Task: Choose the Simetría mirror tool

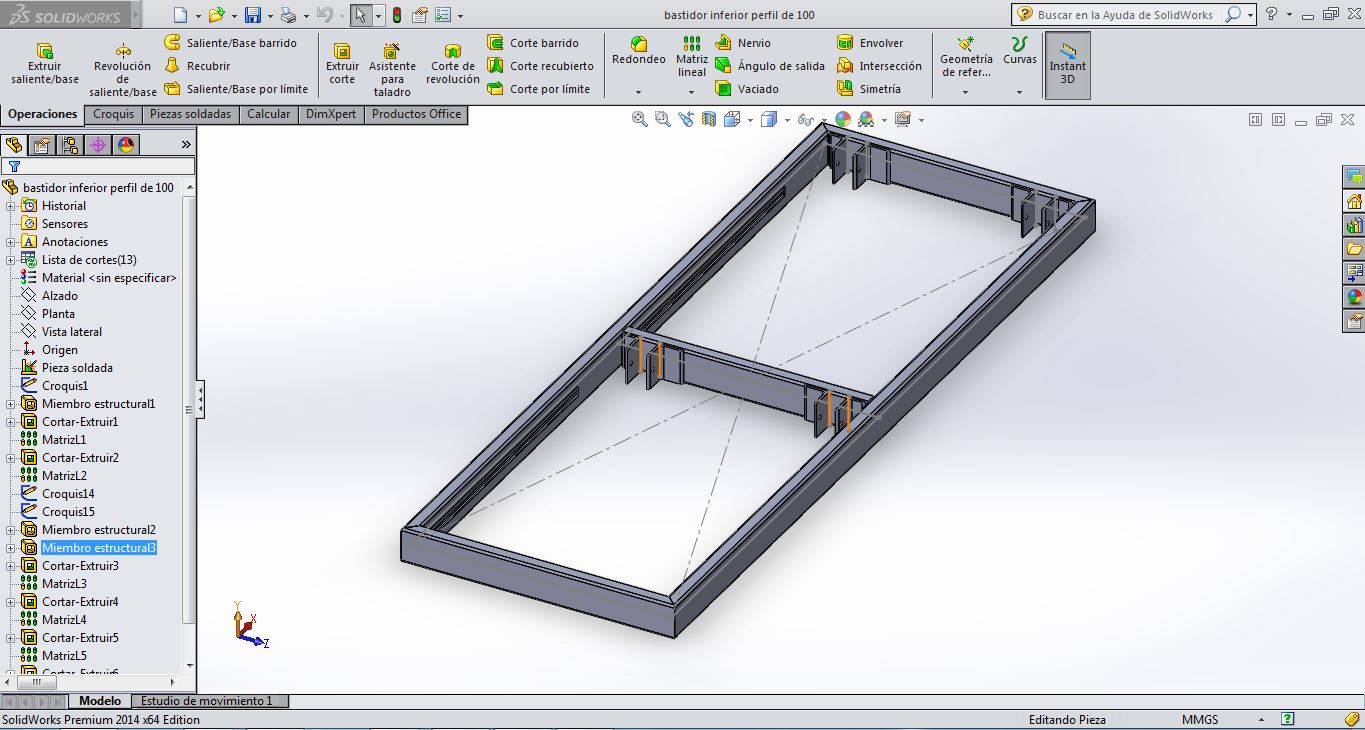Action: pos(869,89)
